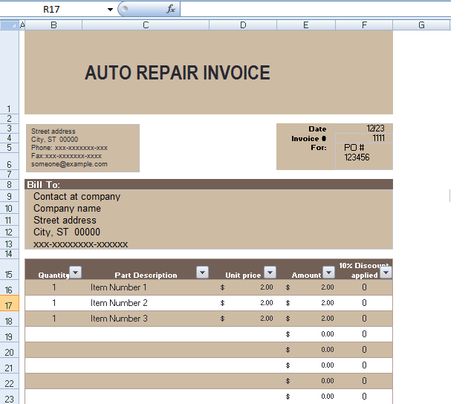This screenshot has width=474, height=404.
Task: Click the Phone: xxx-xxxxxxxx-xxx line
Action: [69, 148]
